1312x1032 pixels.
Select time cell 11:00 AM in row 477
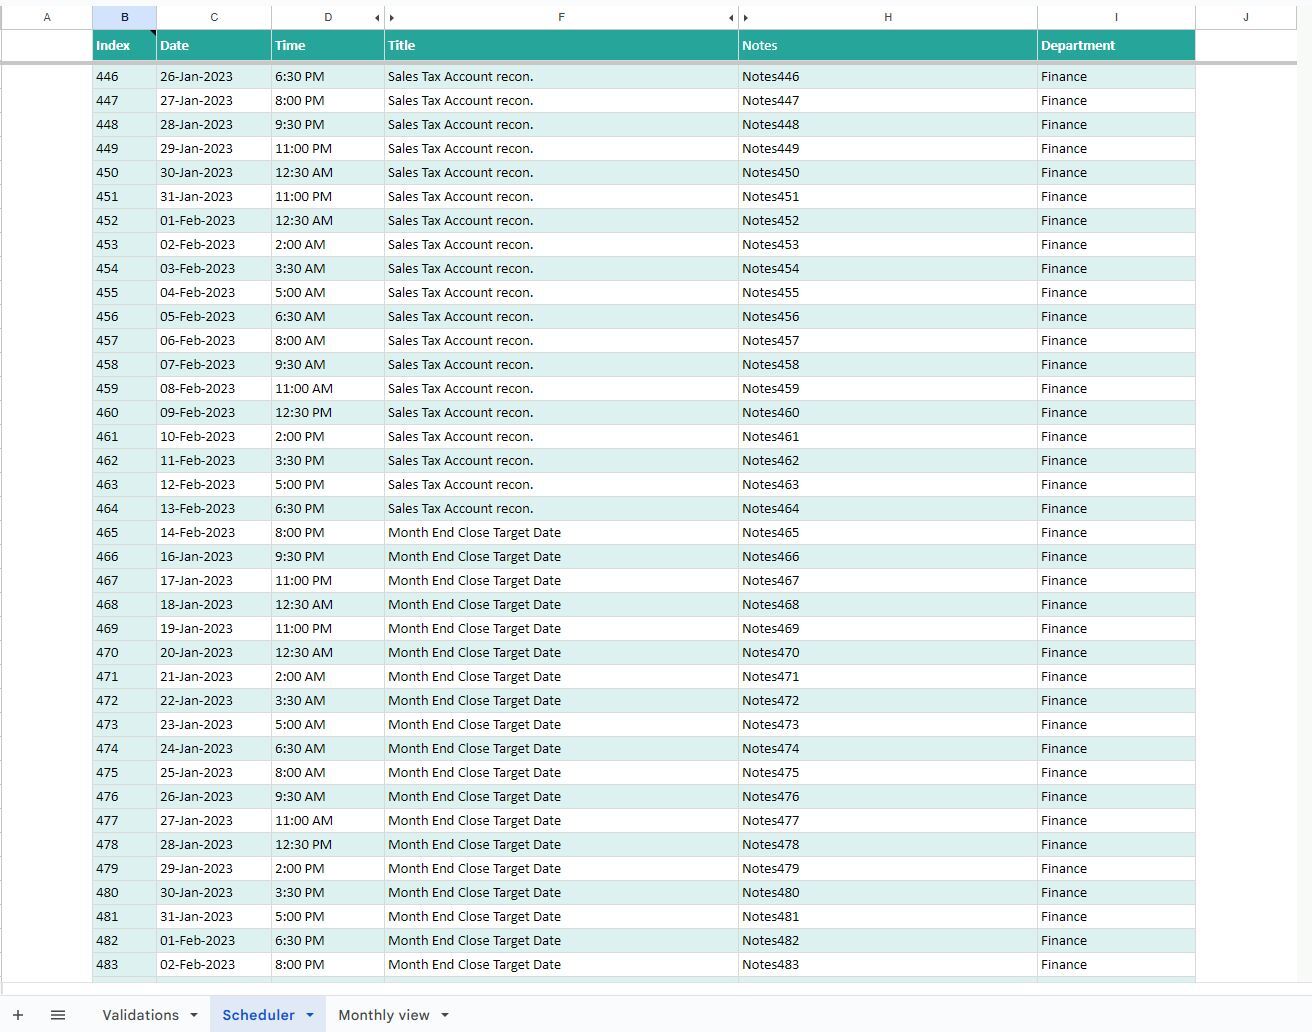(x=328, y=821)
